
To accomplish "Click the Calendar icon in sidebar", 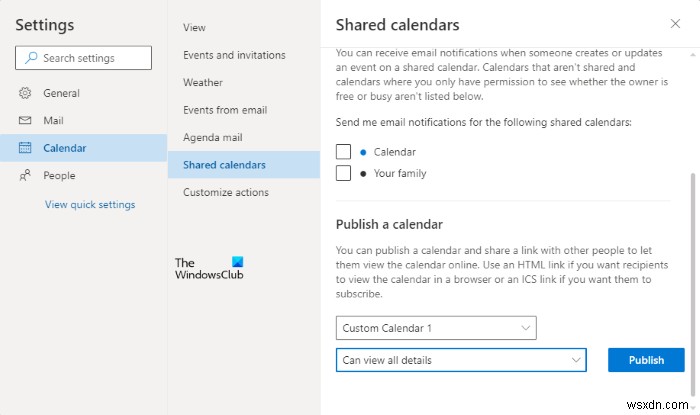I will [x=25, y=148].
